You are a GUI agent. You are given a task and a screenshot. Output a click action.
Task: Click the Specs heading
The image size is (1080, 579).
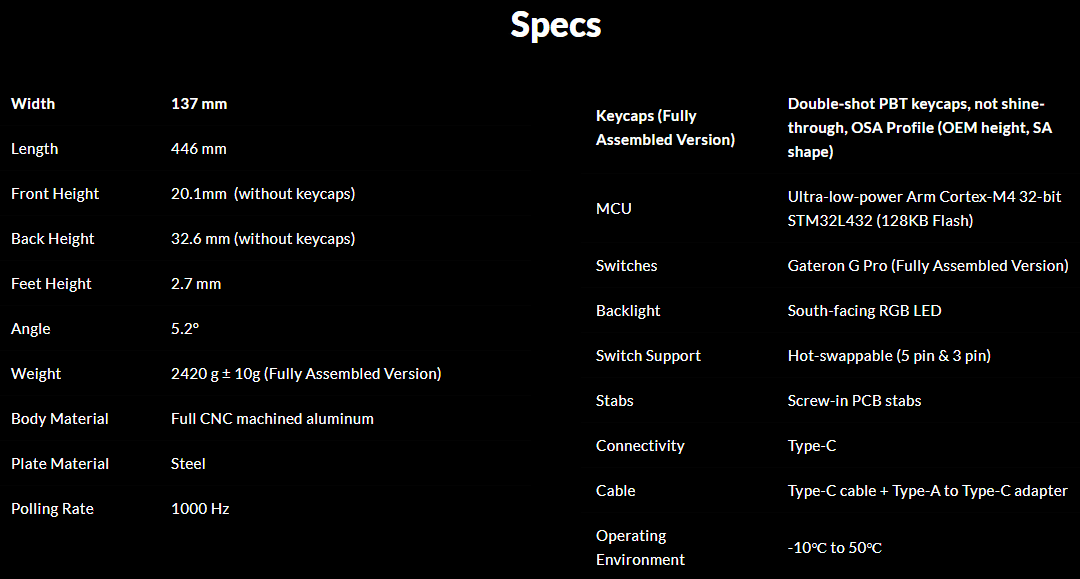click(555, 25)
